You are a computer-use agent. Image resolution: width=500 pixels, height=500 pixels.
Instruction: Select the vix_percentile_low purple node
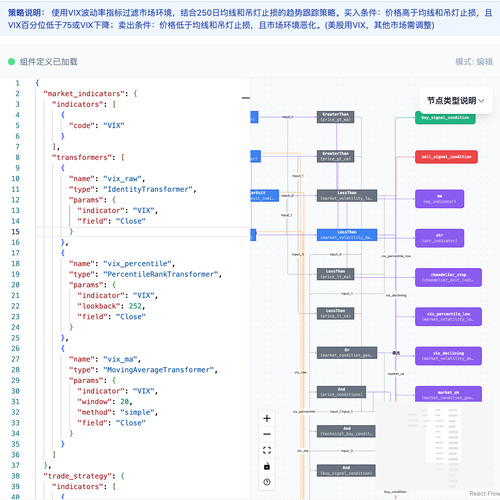[x=448, y=317]
